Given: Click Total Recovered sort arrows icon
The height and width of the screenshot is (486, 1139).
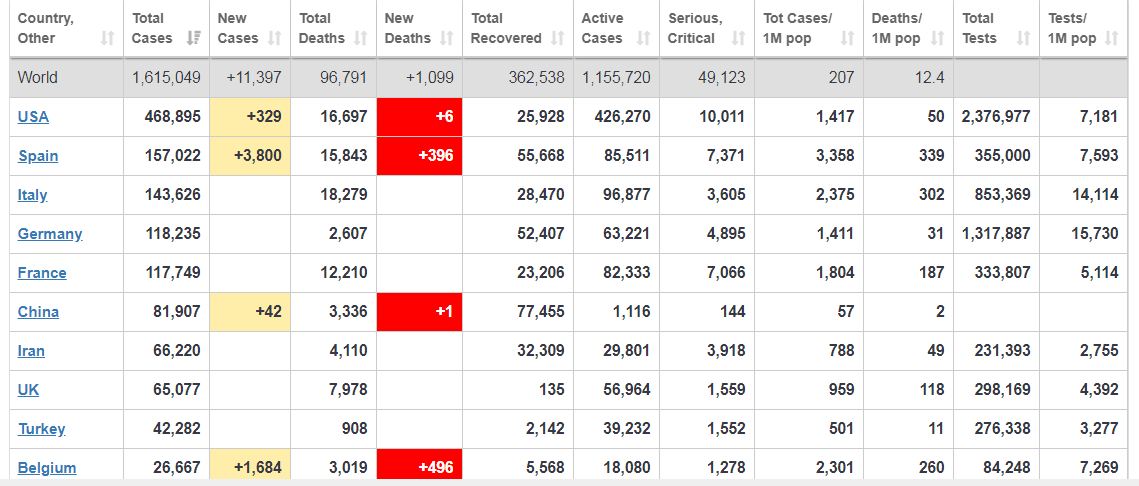Looking at the screenshot, I should pyautogui.click(x=557, y=39).
